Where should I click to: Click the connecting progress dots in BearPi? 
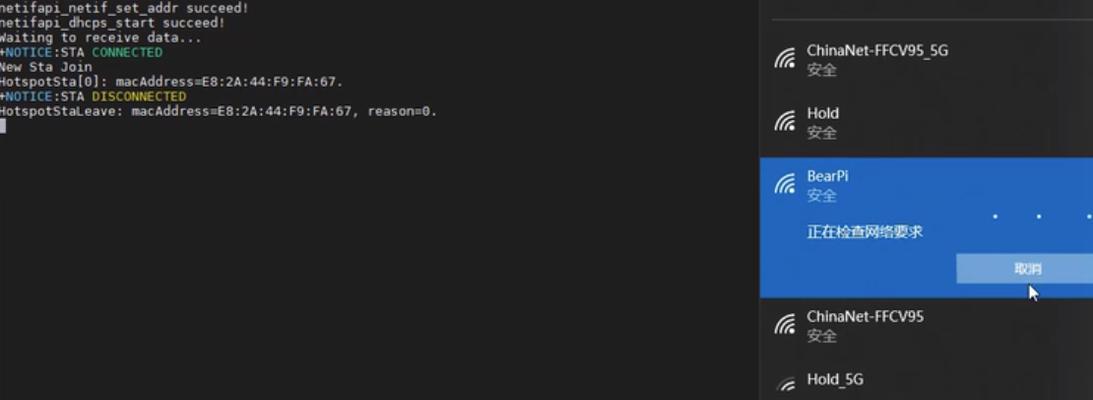pos(1043,217)
